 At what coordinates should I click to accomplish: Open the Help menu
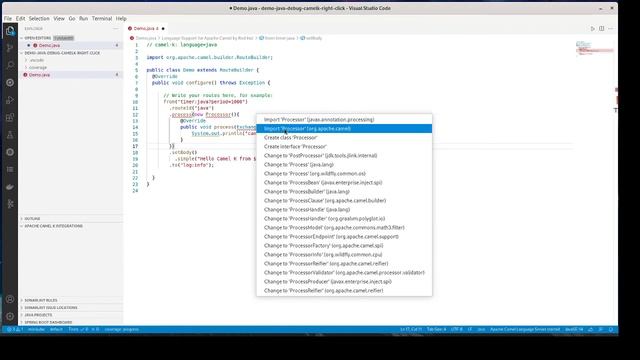click(121, 18)
